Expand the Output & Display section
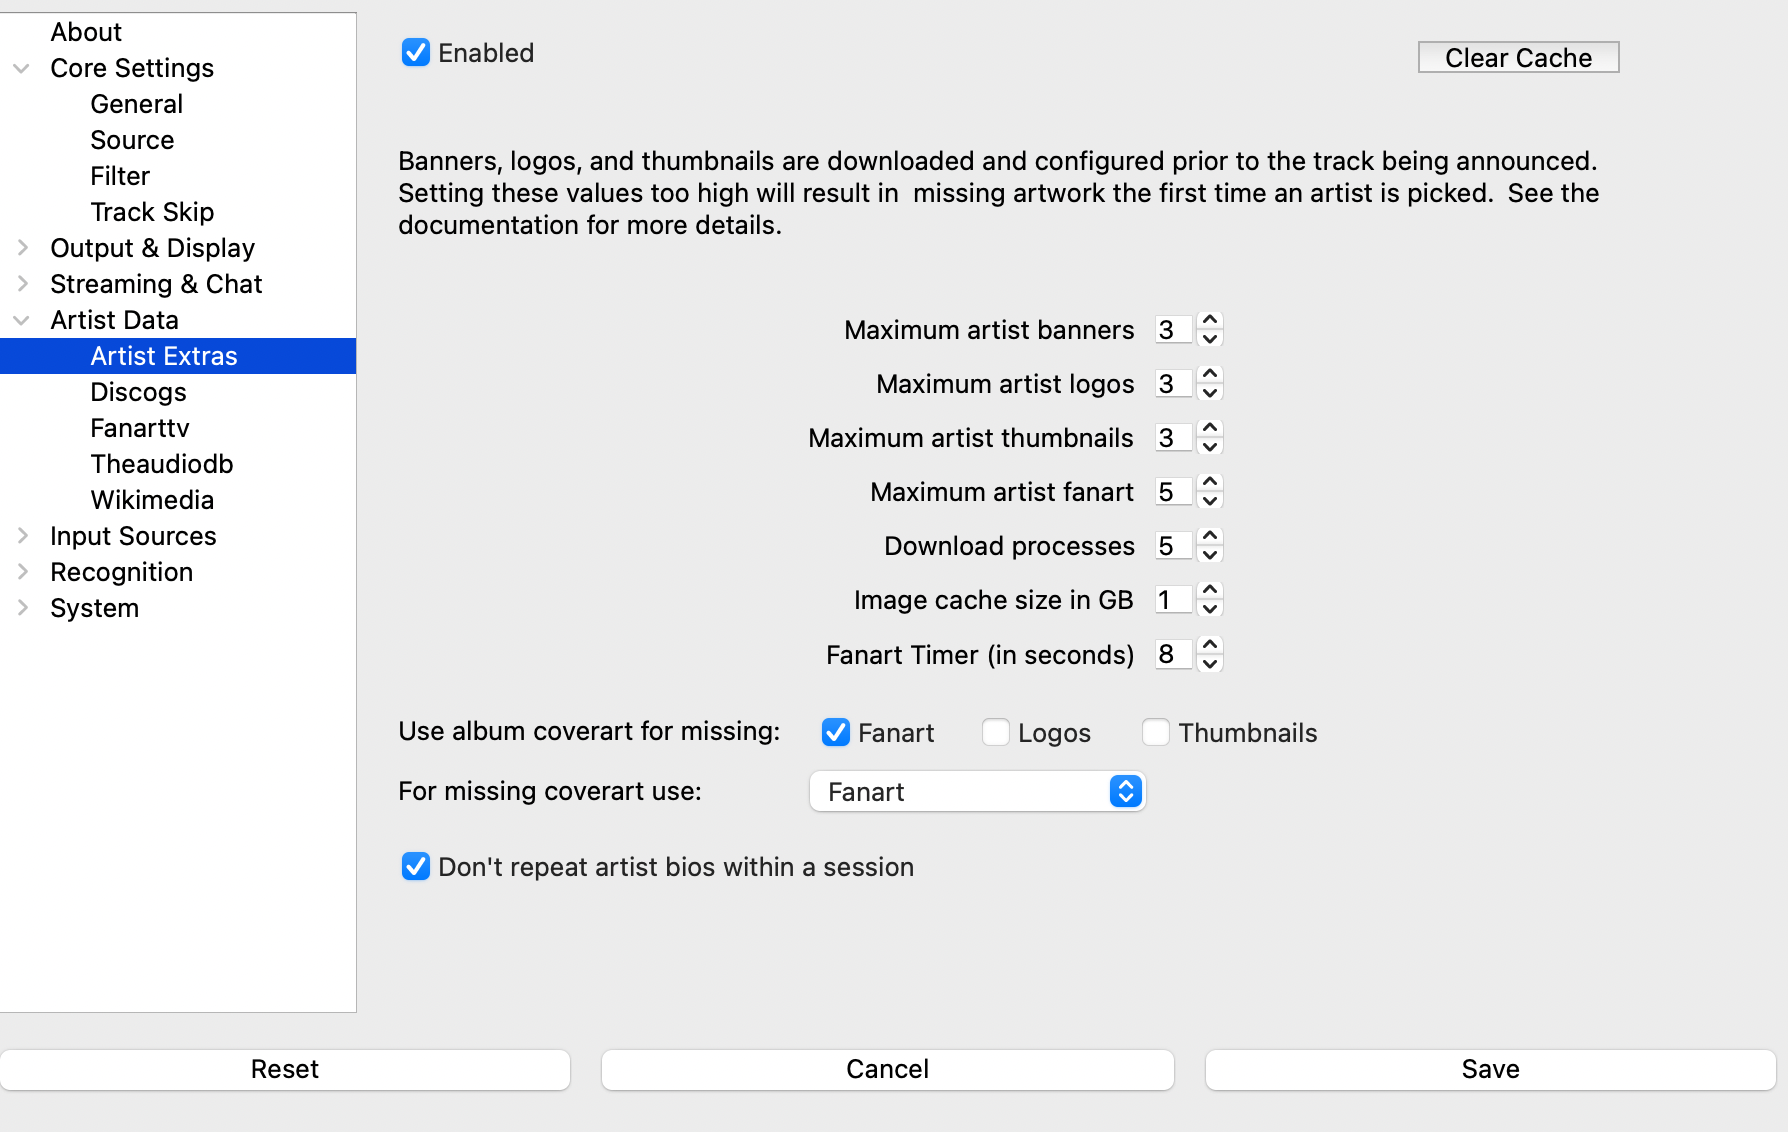The width and height of the screenshot is (1788, 1132). [22, 248]
